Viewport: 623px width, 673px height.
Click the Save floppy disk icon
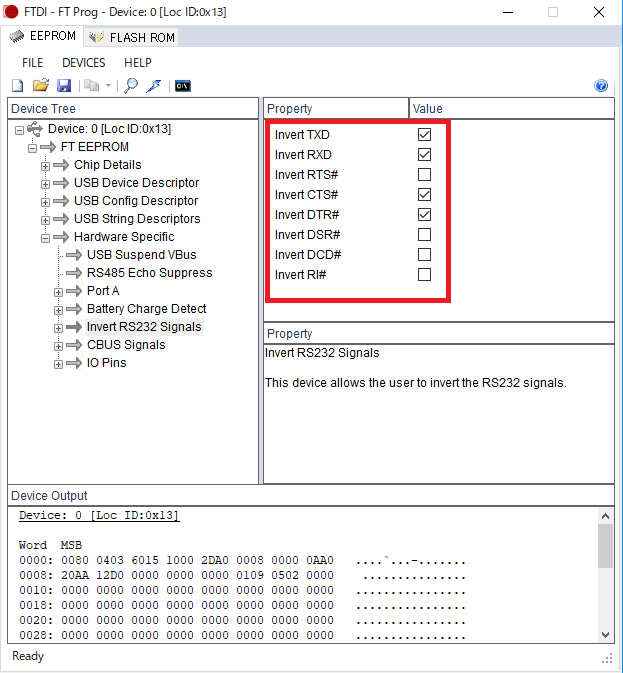[64, 85]
